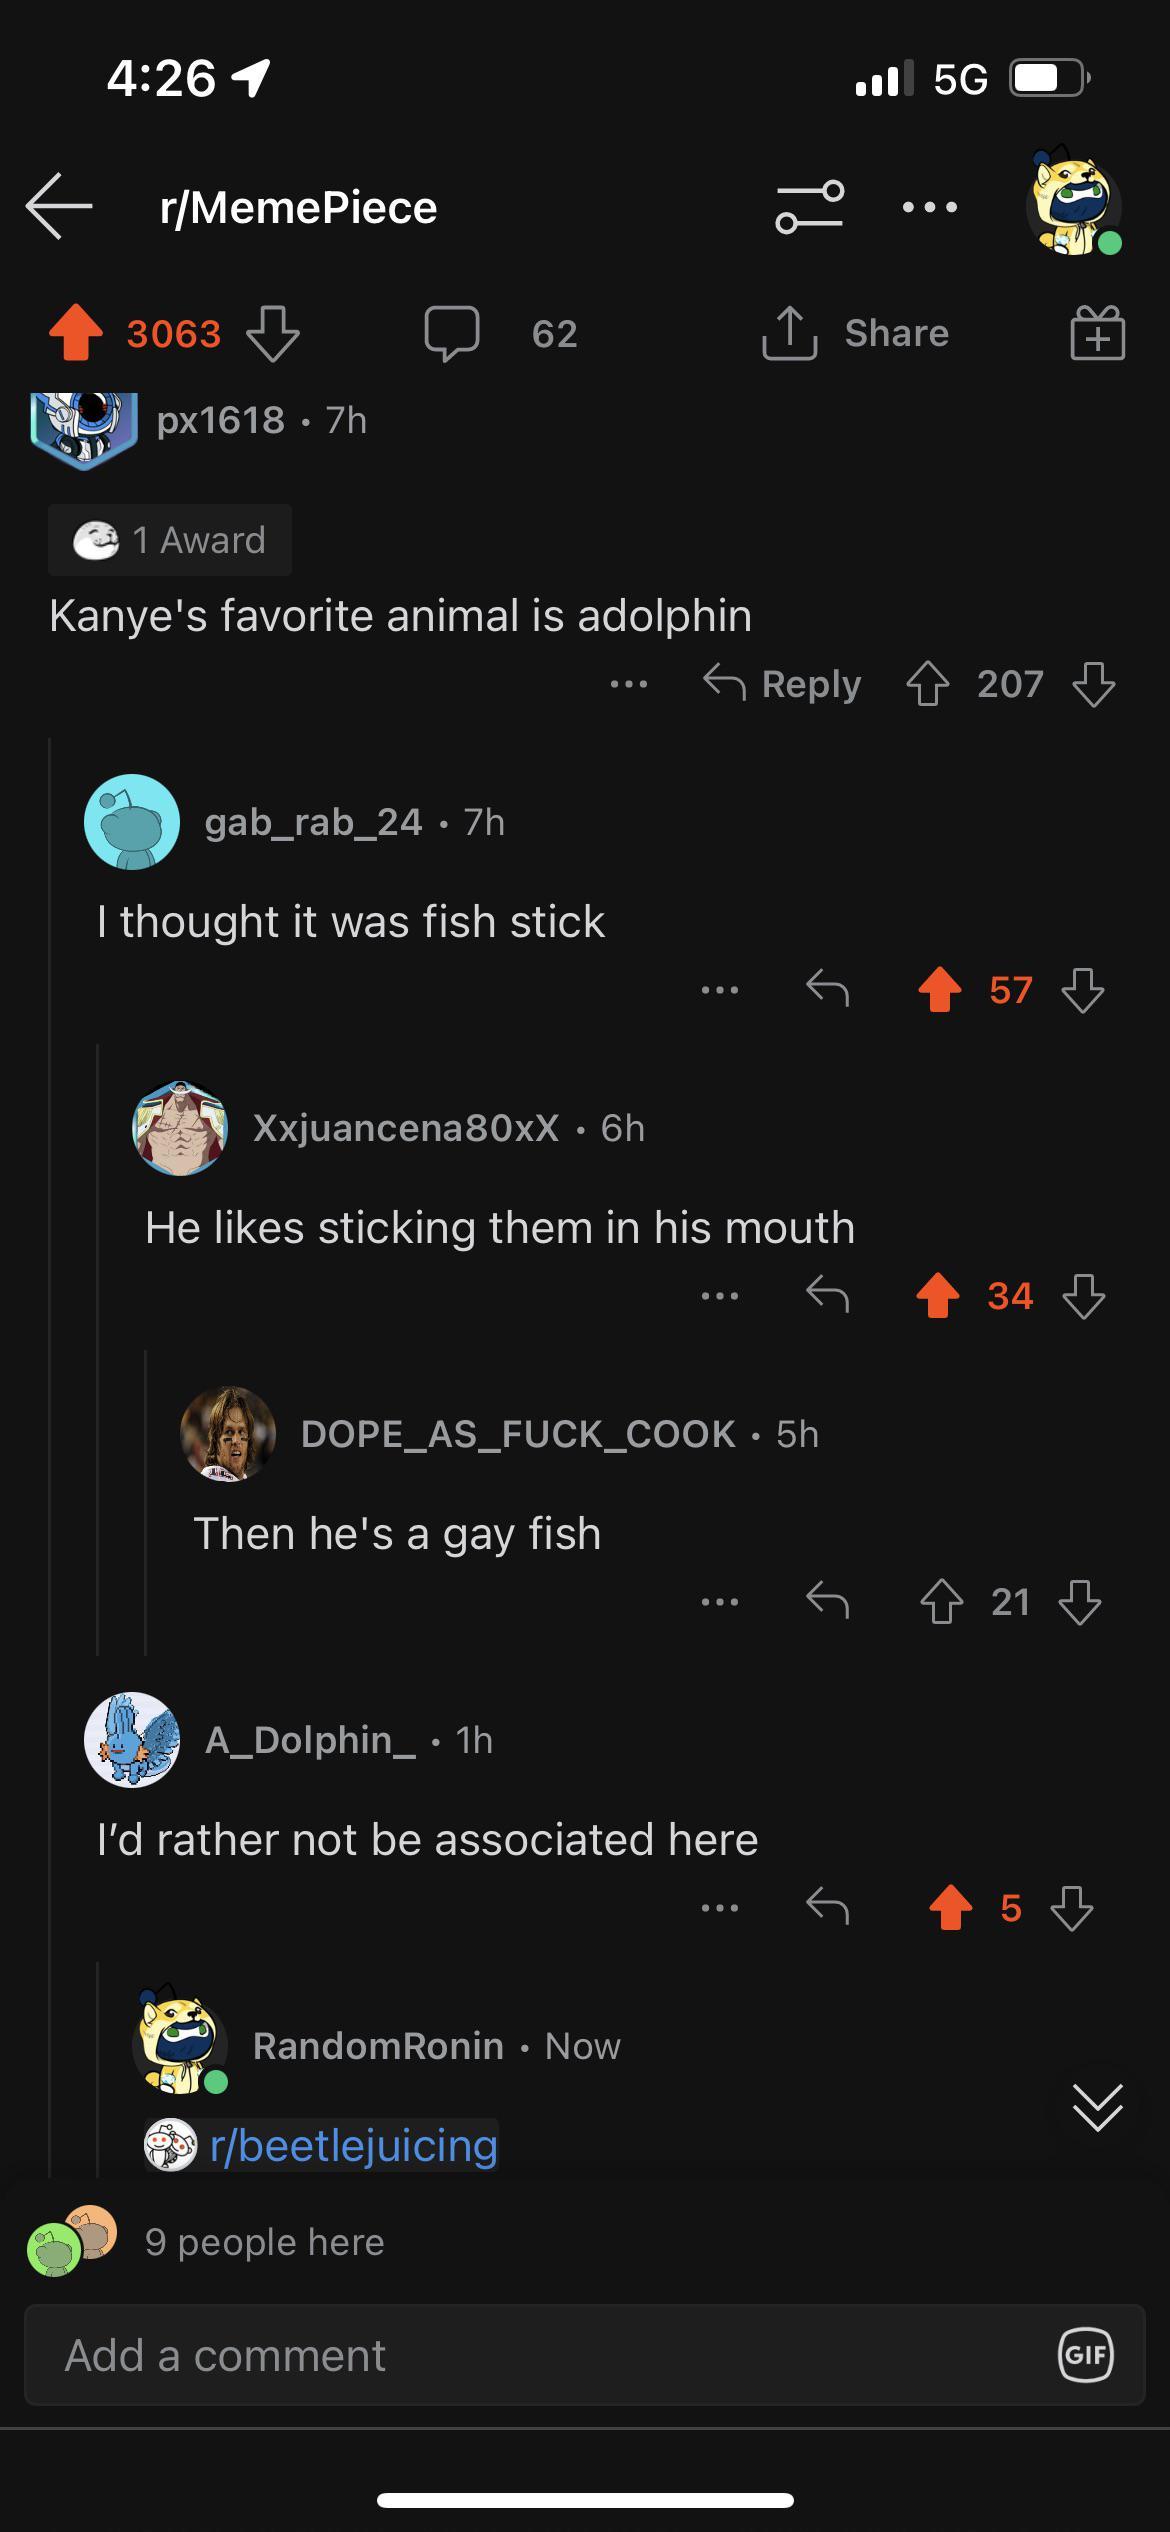Open the comment sort options icon
The height and width of the screenshot is (2532, 1170).
pos(808,207)
